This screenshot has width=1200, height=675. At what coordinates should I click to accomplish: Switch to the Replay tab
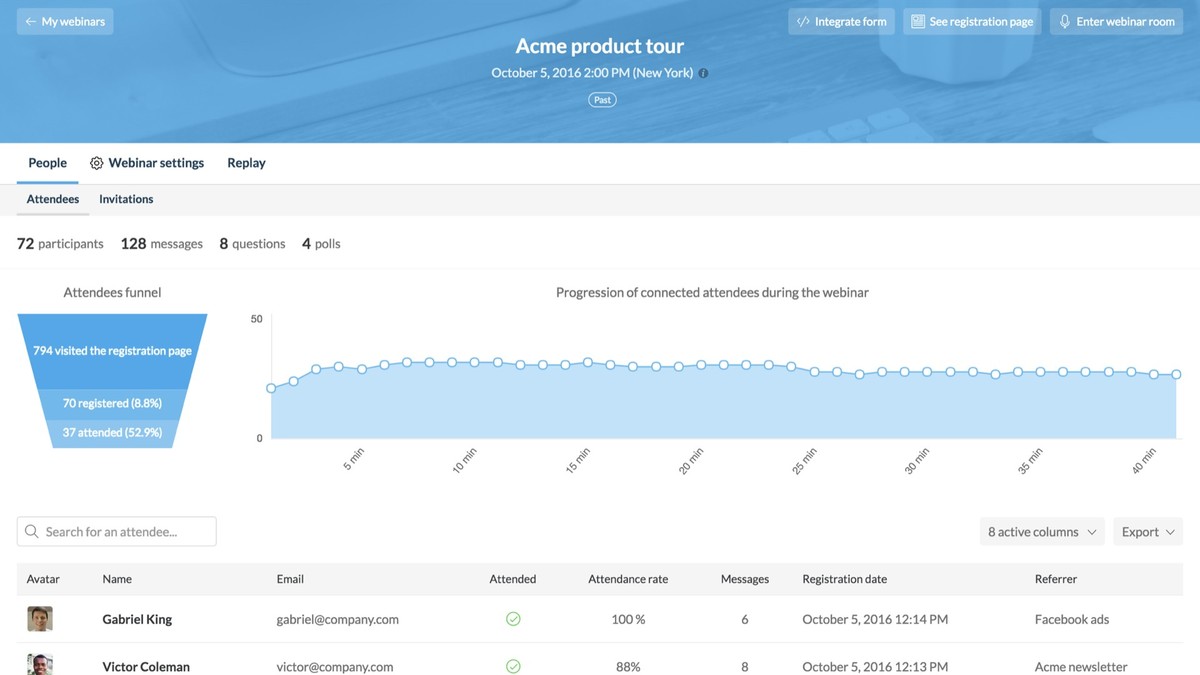pos(246,163)
